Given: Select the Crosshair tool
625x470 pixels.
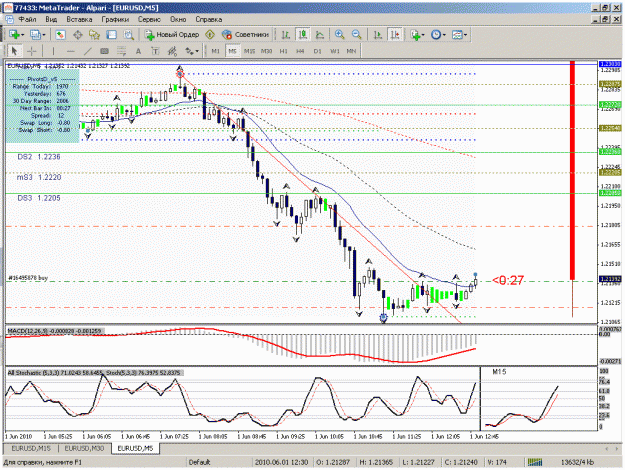Looking at the screenshot, I should click(31, 51).
